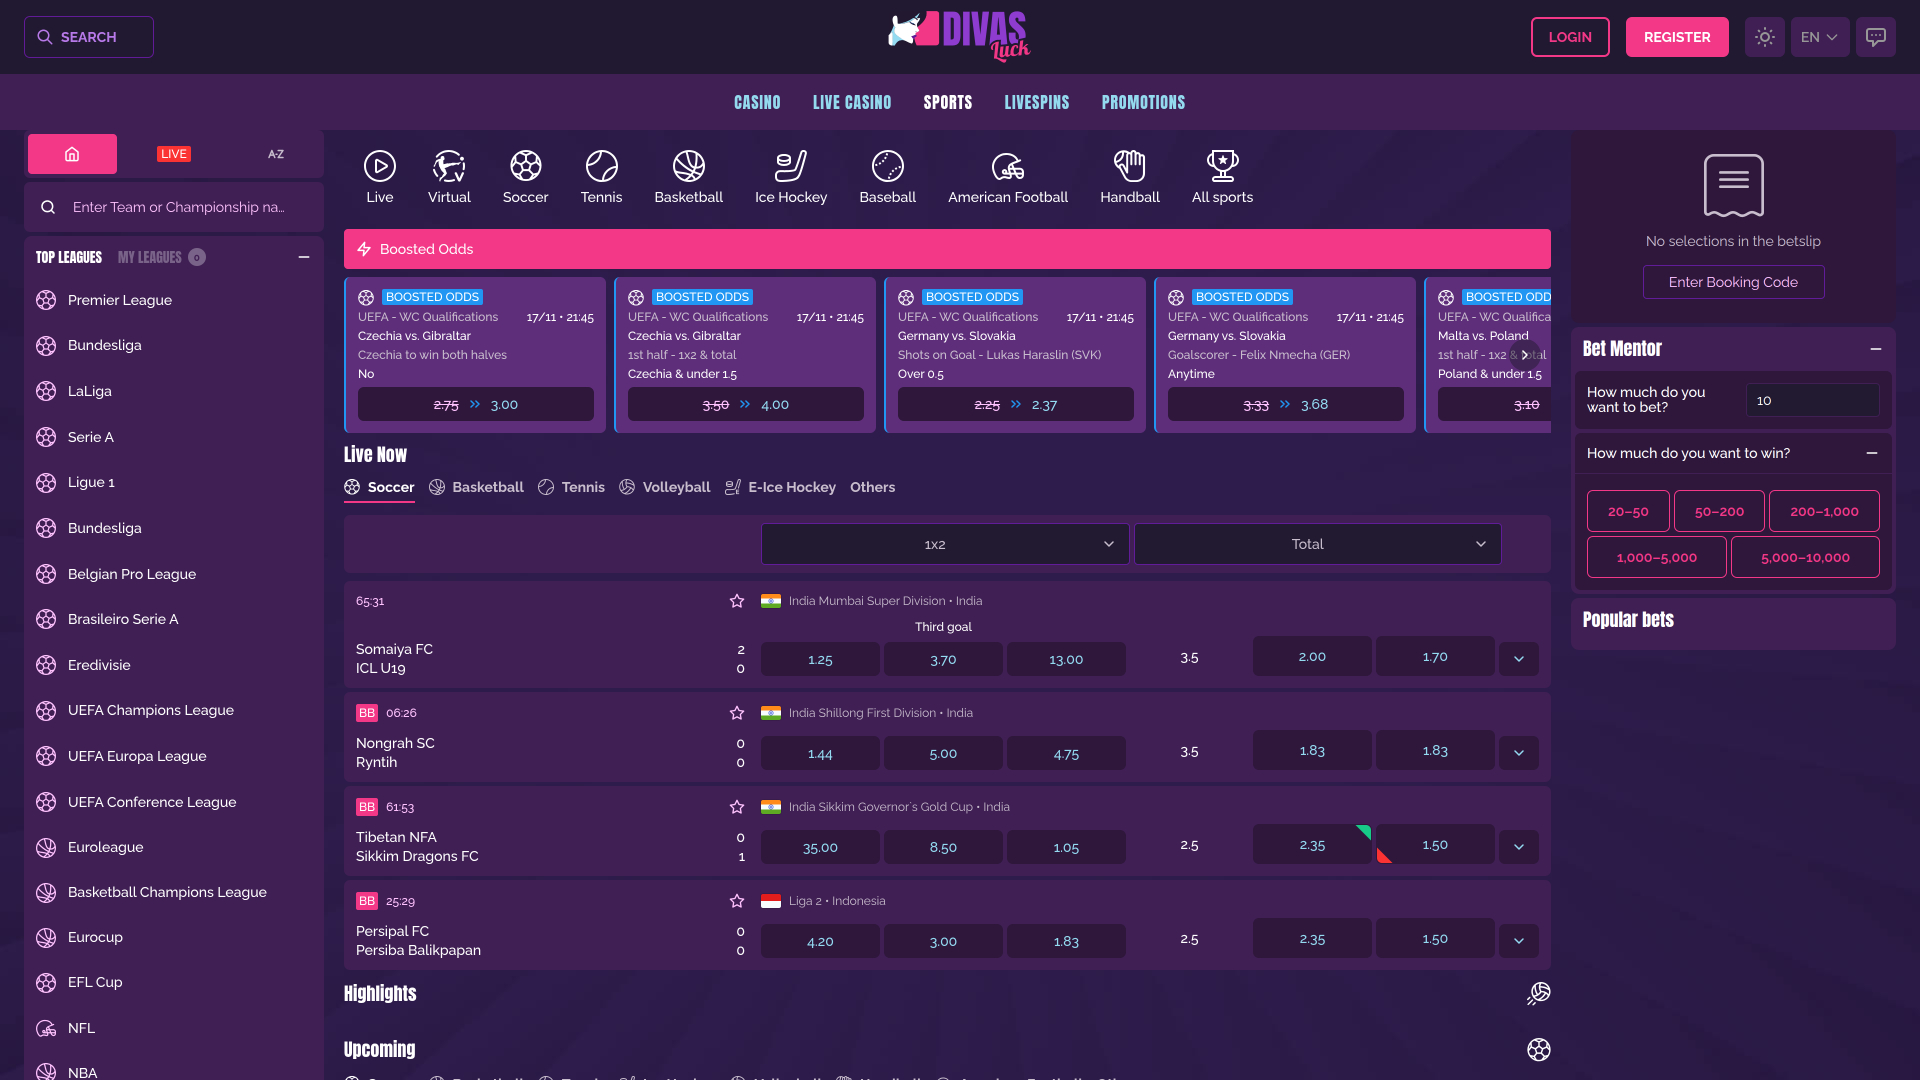Image resolution: width=1920 pixels, height=1080 pixels.
Task: Open the chat bubble icon
Action: point(1876,36)
